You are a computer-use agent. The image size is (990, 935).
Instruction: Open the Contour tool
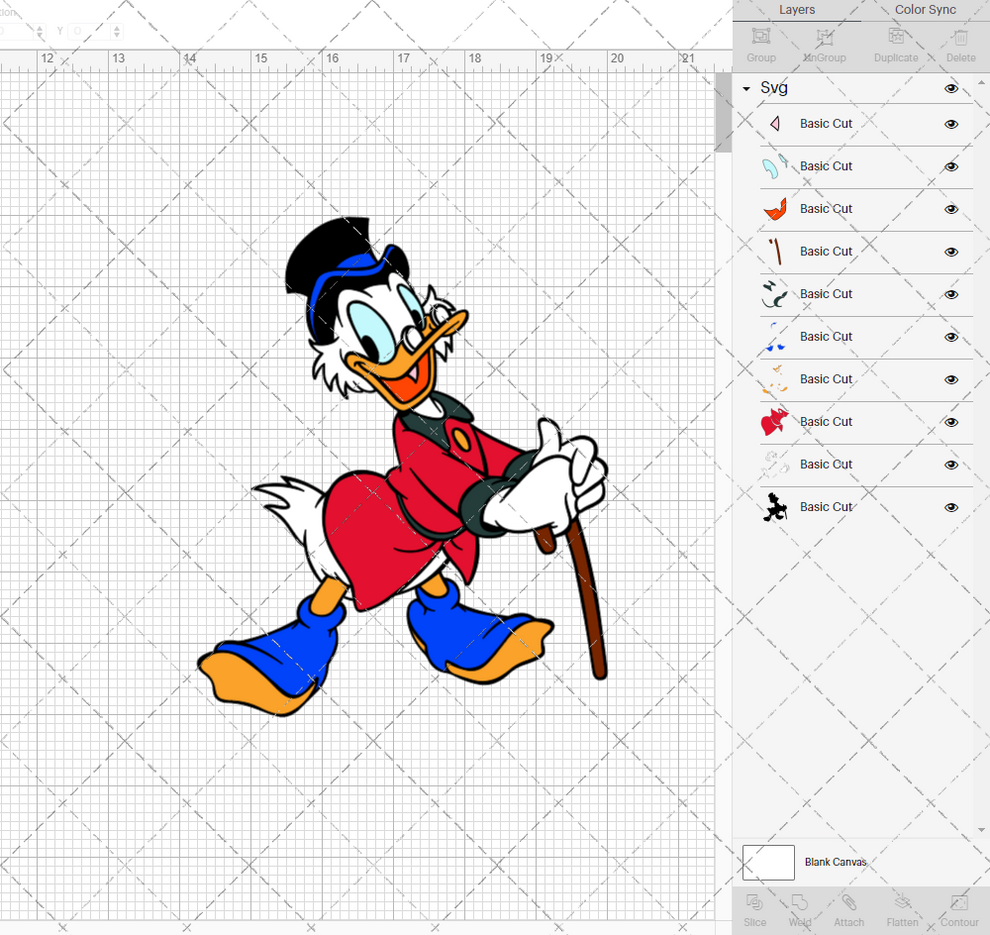[959, 910]
